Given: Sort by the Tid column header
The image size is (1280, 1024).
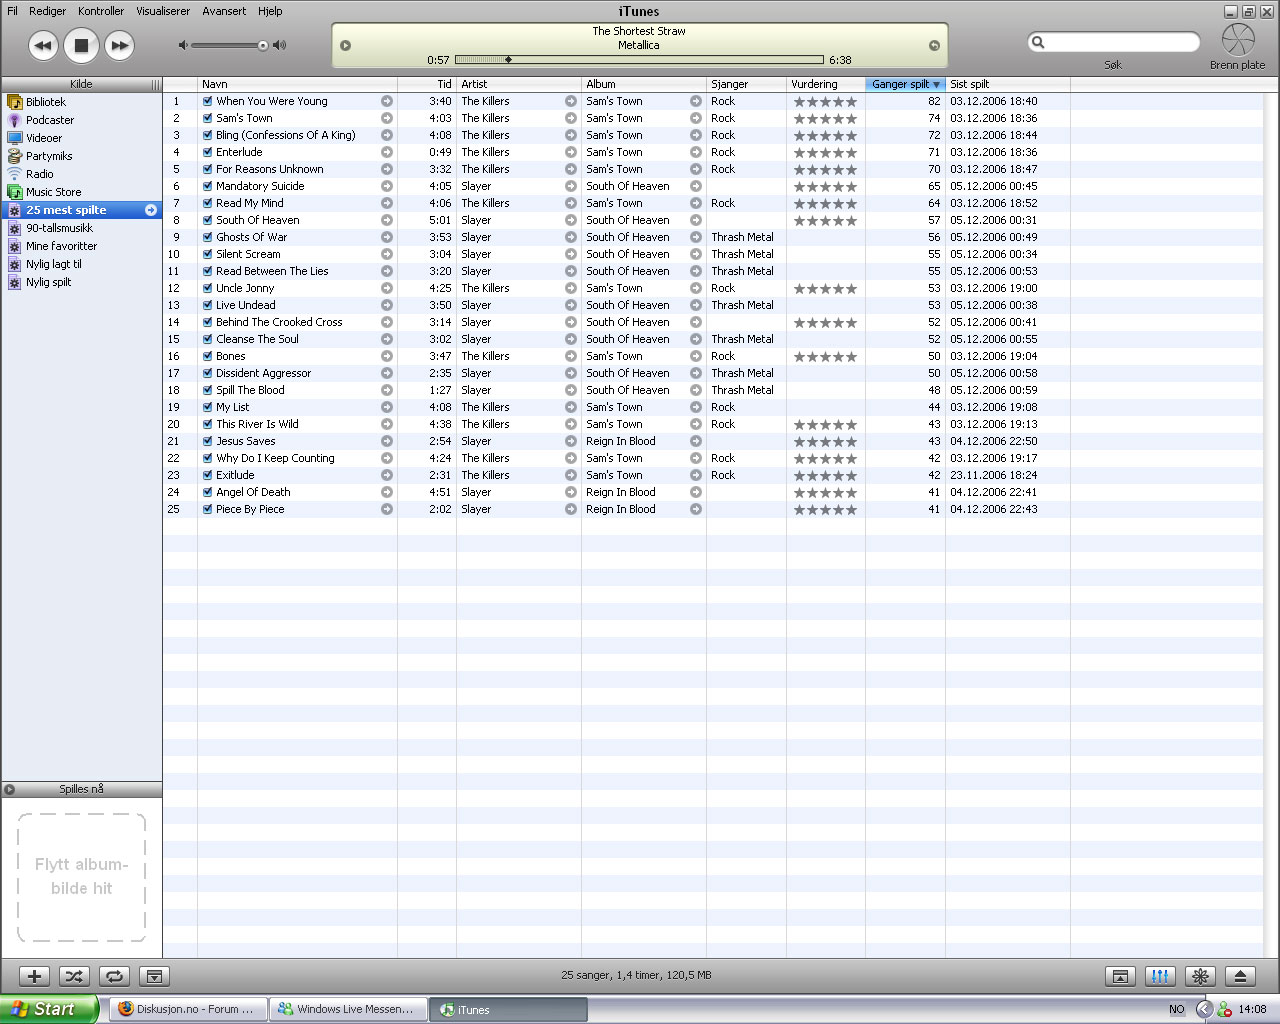Looking at the screenshot, I should point(427,84).
